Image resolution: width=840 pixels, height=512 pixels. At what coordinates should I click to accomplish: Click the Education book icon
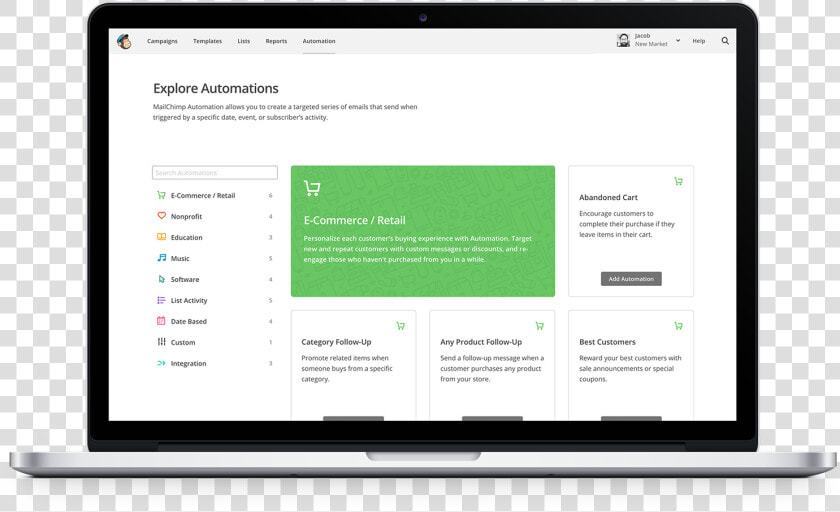pos(161,237)
